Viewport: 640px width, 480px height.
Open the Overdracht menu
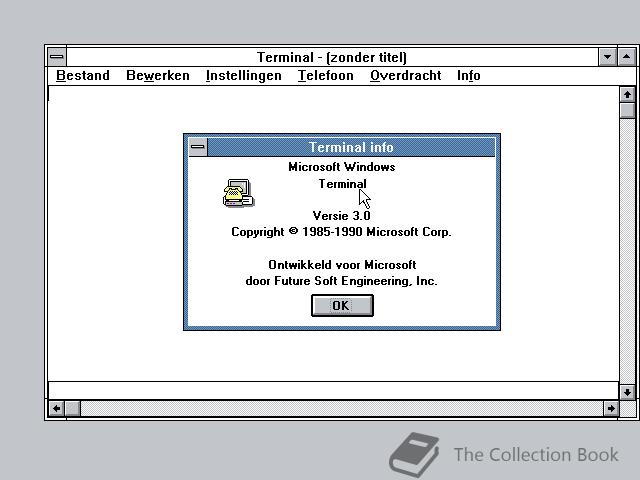click(x=405, y=76)
